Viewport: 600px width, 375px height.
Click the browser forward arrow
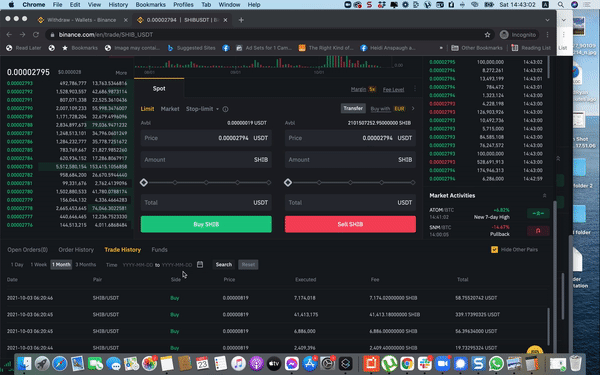(23, 34)
